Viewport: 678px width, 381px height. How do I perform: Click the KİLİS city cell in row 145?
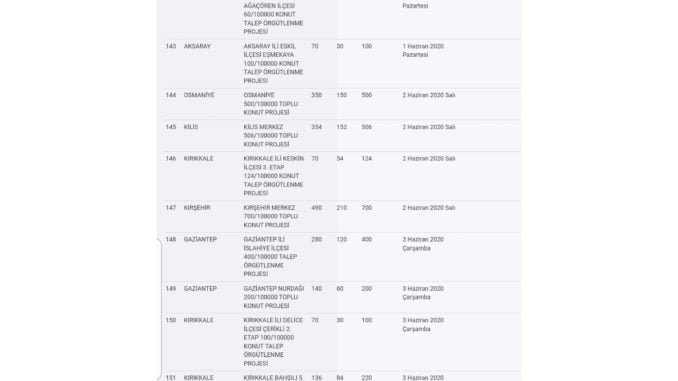[191, 127]
